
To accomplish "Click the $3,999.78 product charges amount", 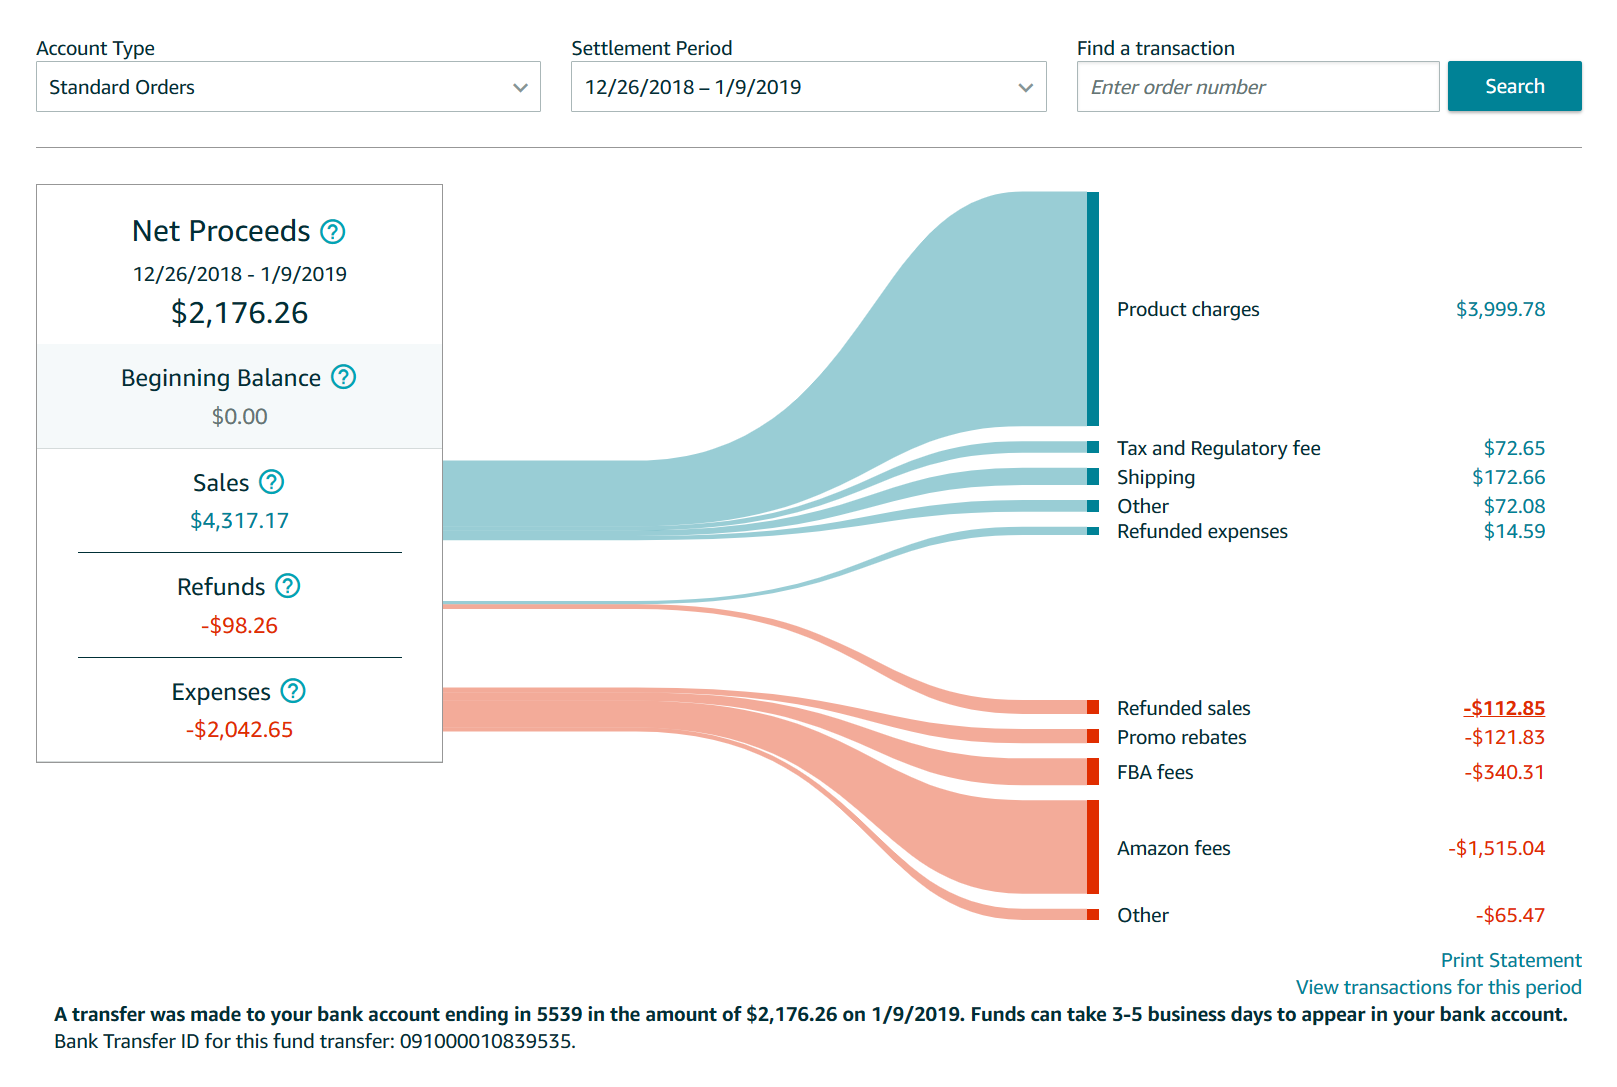I will (1500, 309).
